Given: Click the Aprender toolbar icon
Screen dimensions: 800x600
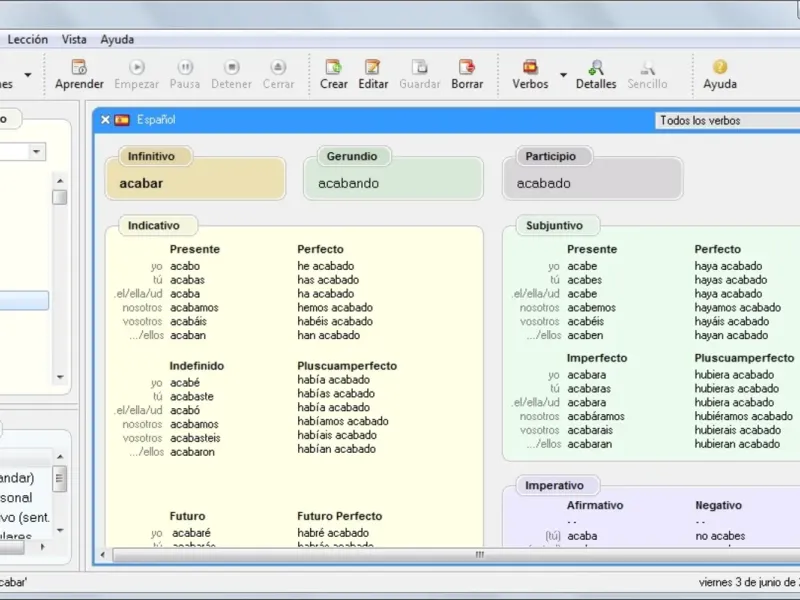Looking at the screenshot, I should pyautogui.click(x=79, y=68).
